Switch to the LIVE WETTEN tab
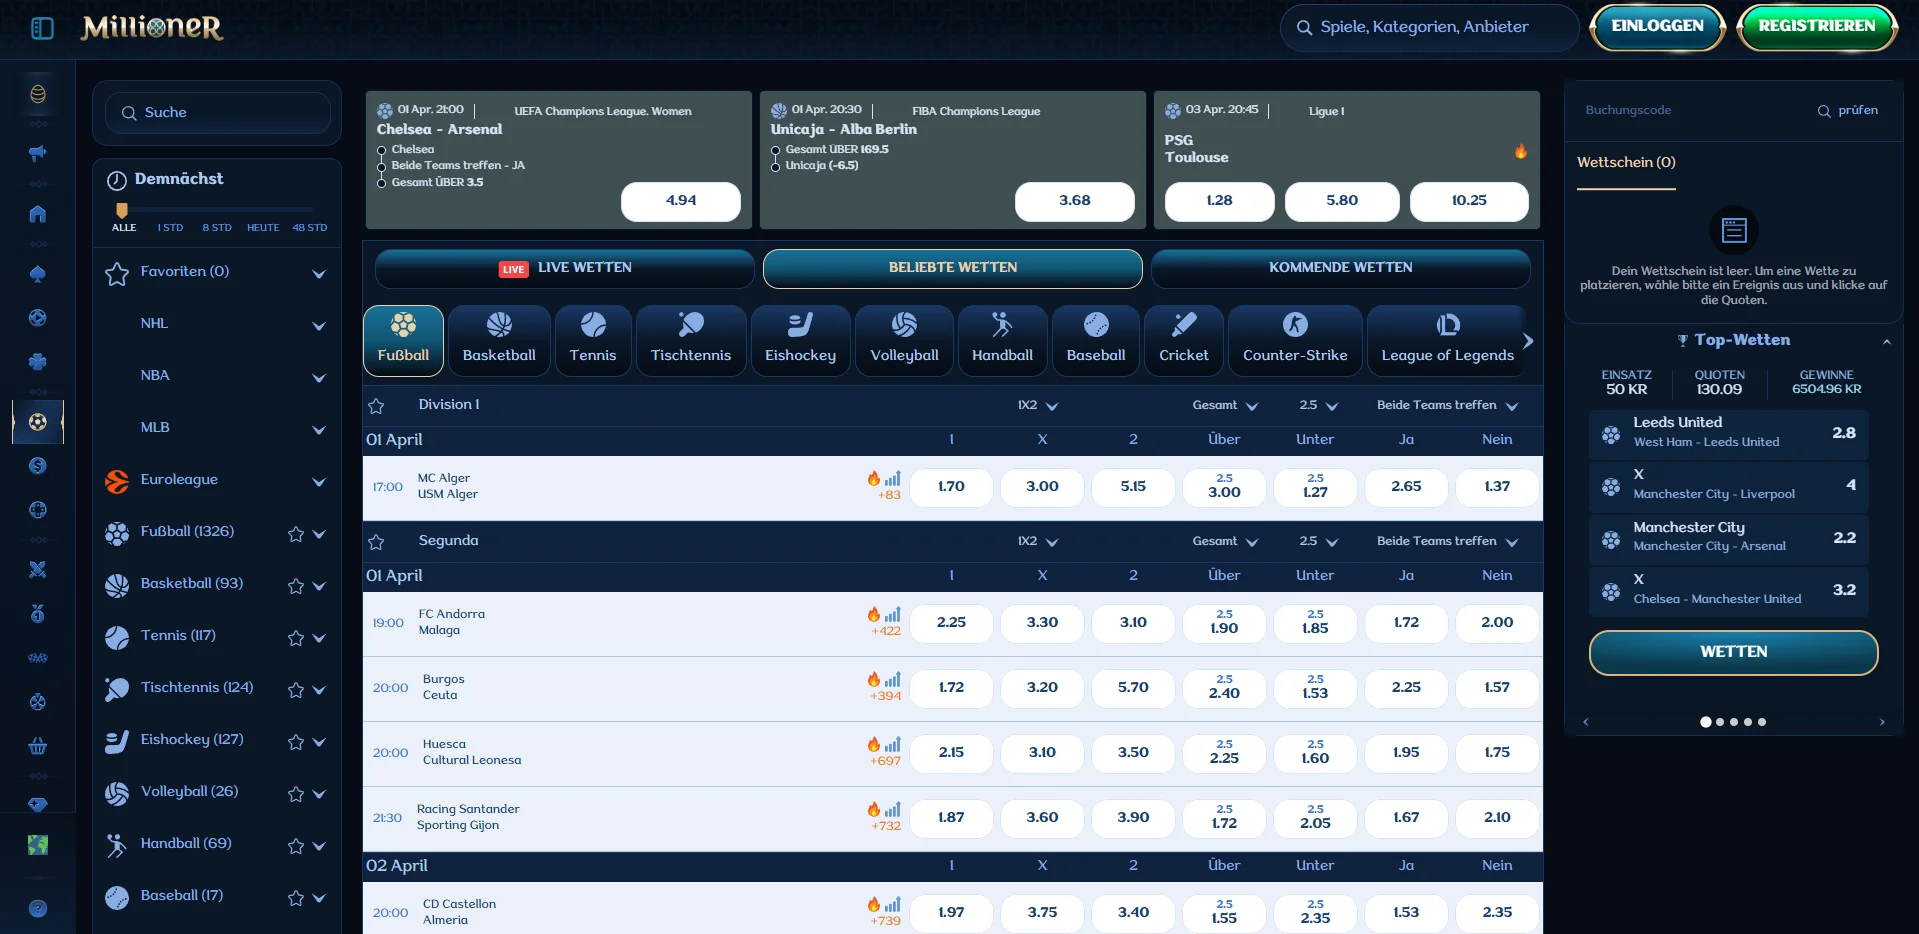The height and width of the screenshot is (934, 1919). click(563, 268)
